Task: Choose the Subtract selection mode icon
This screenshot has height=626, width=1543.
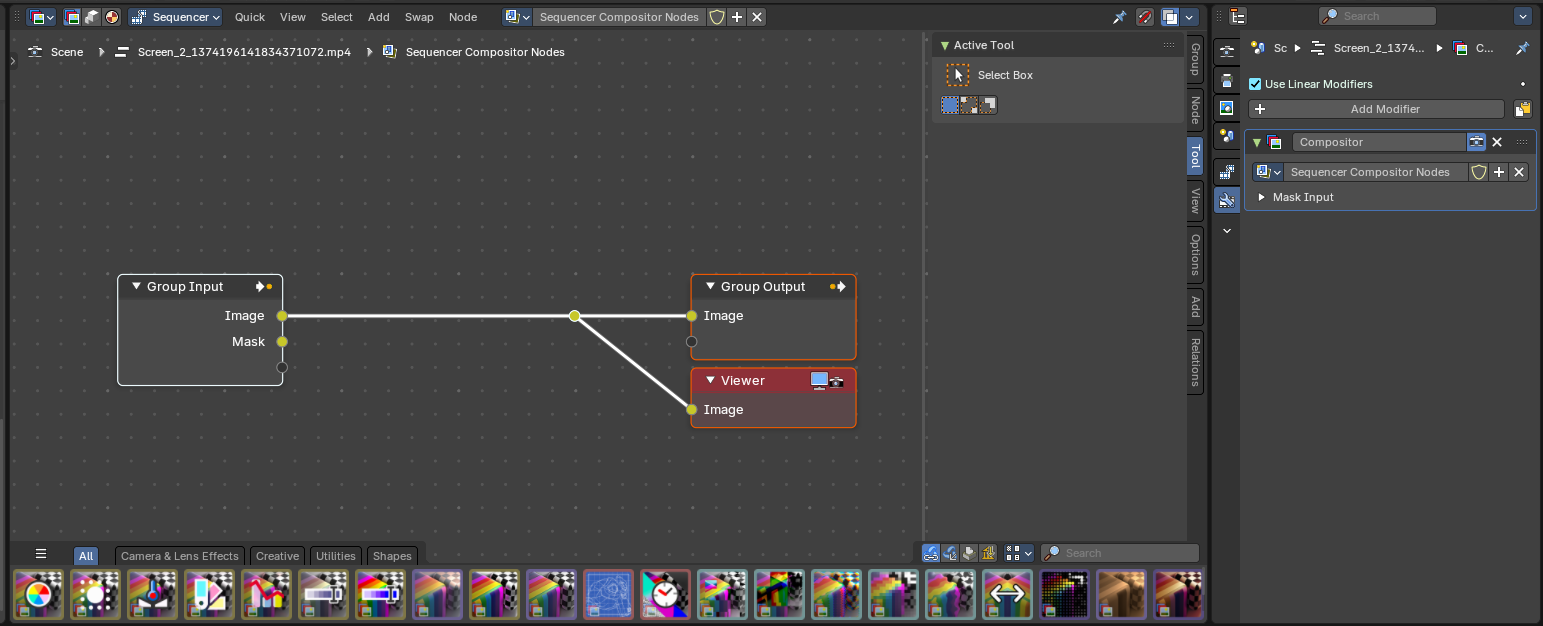Action: point(987,104)
